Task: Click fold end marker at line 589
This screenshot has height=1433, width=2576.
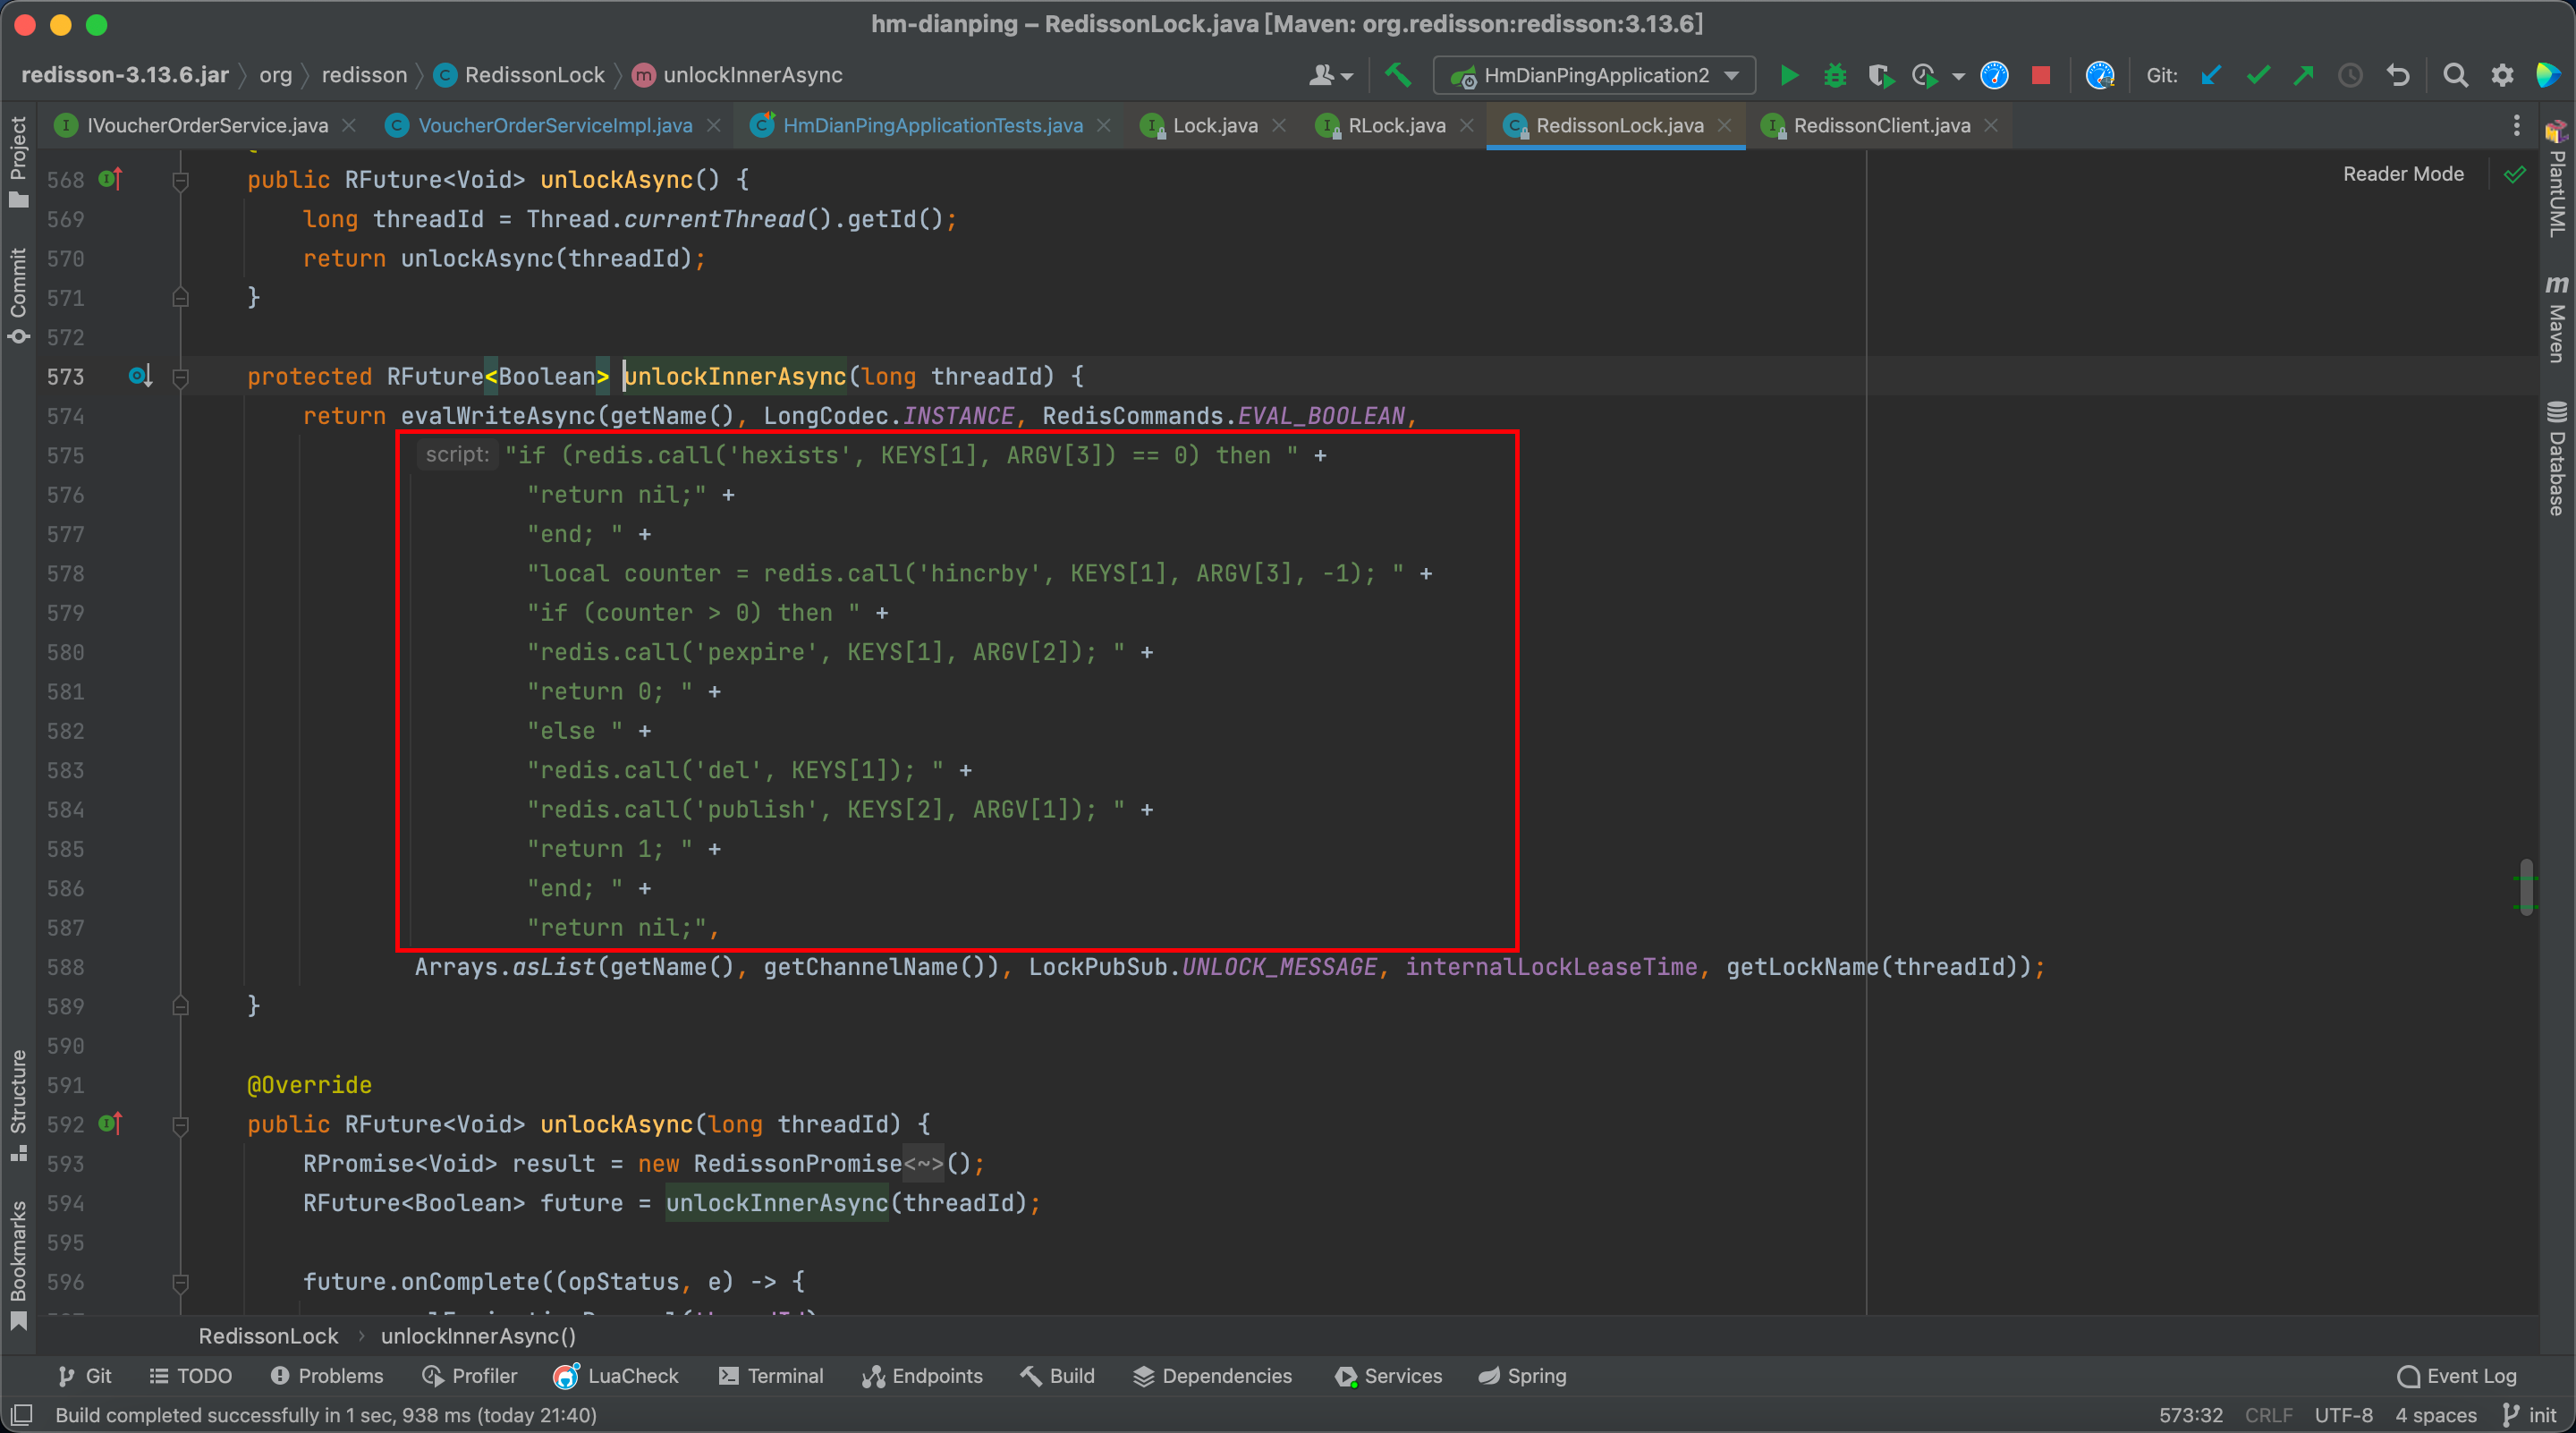Action: click(x=181, y=1006)
